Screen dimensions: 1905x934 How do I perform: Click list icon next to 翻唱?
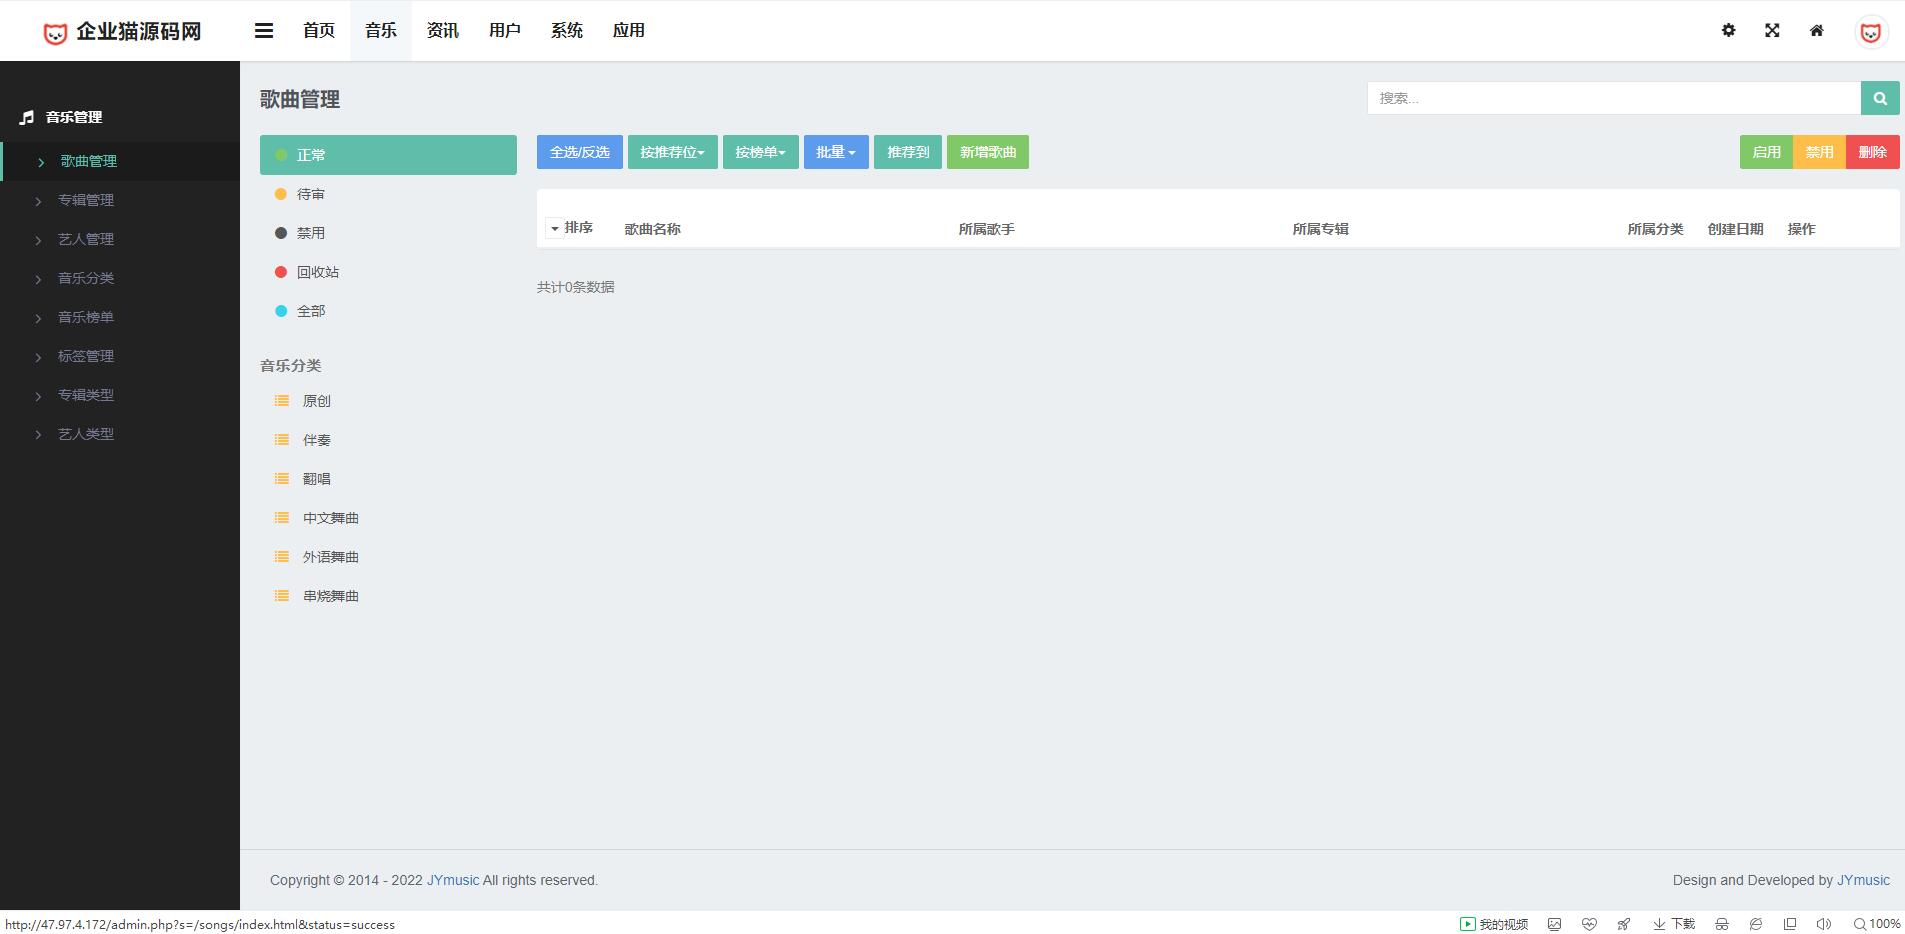(282, 479)
